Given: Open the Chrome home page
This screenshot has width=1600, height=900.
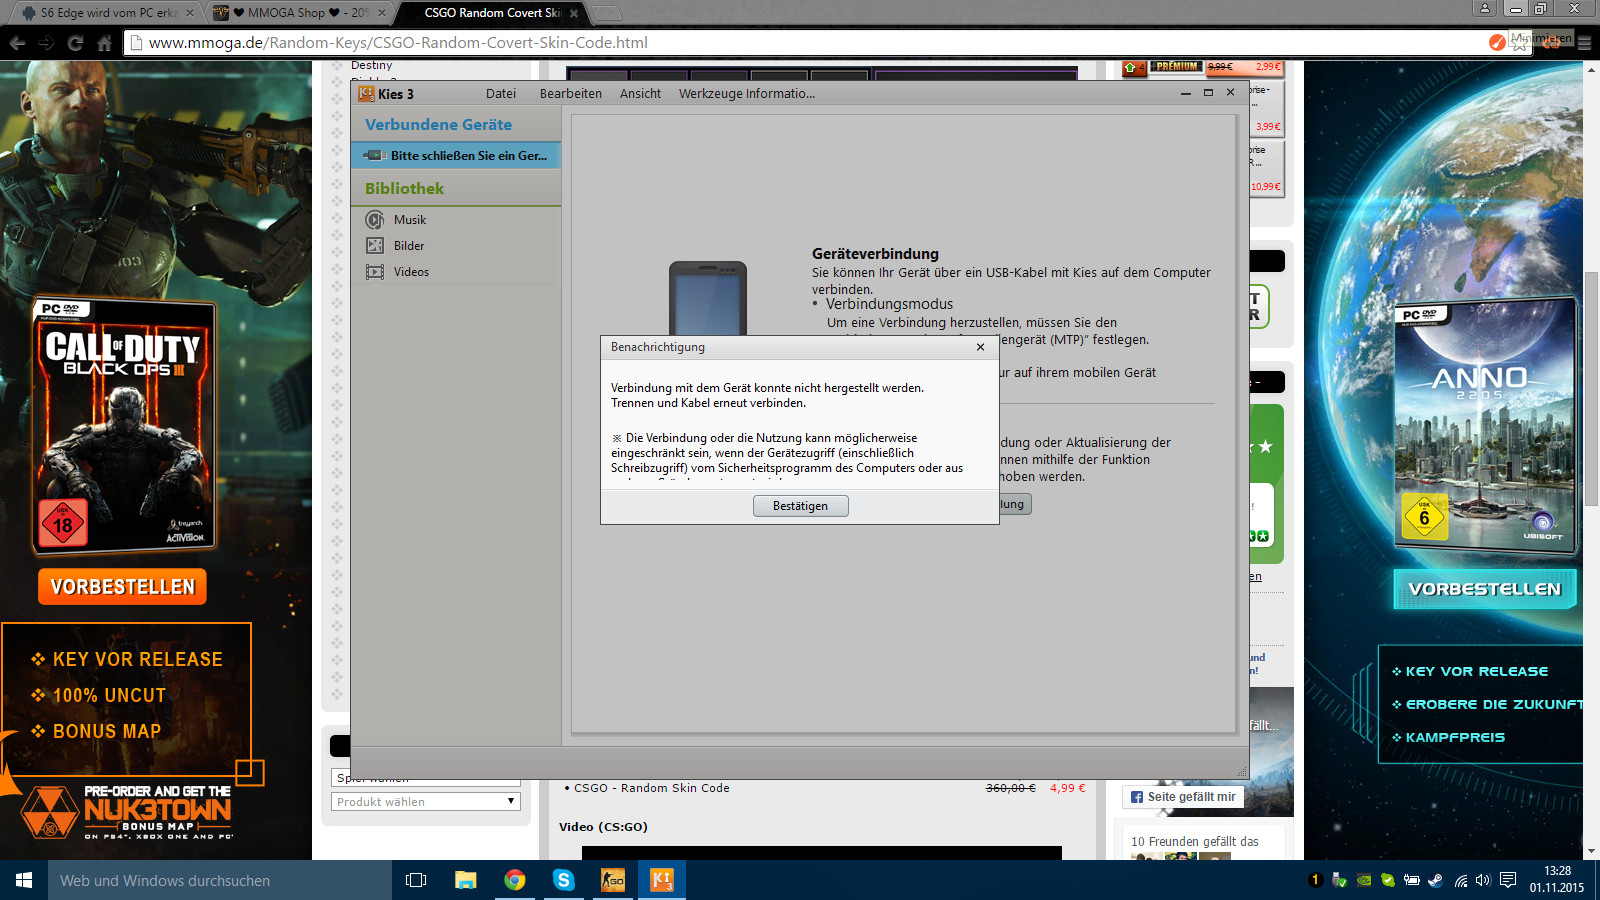Looking at the screenshot, I should point(104,43).
